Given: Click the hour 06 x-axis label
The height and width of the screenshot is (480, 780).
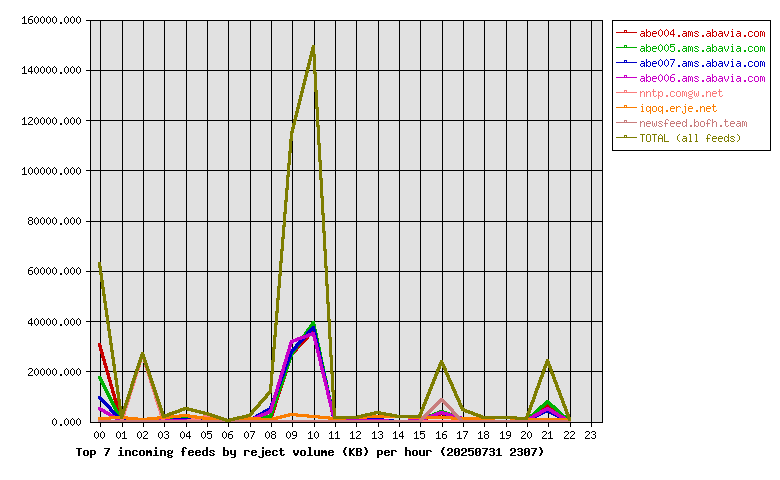Looking at the screenshot, I should pyautogui.click(x=228, y=435).
